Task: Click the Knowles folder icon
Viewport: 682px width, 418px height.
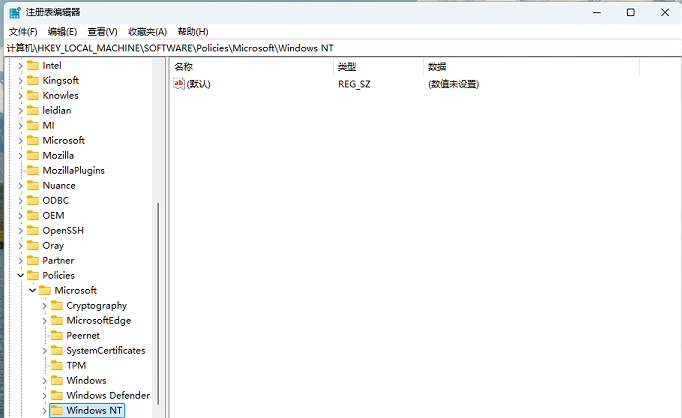Action: tap(33, 95)
